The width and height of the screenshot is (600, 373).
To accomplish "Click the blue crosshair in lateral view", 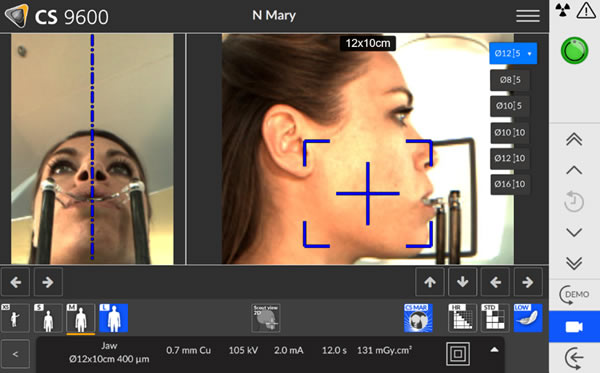I will [368, 194].
